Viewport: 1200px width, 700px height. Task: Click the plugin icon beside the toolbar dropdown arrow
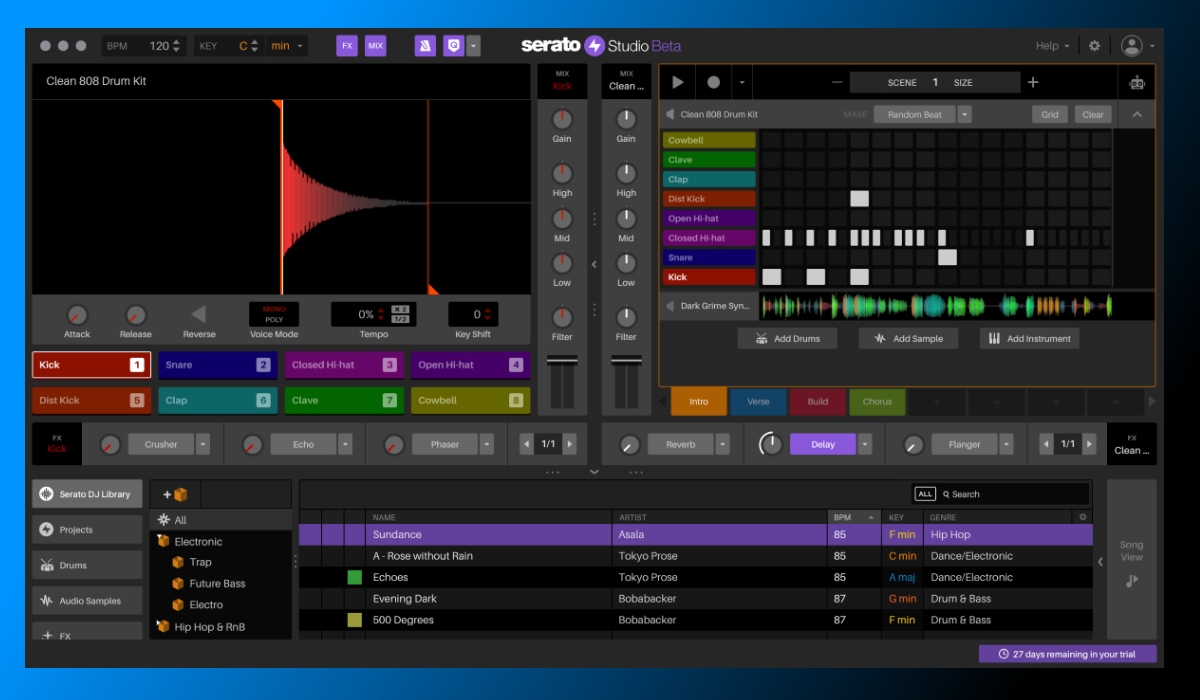tap(454, 46)
